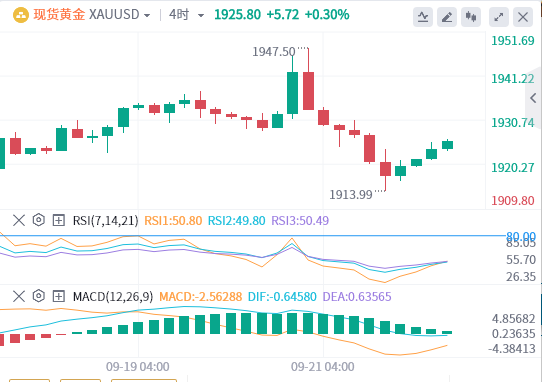
Task: Open the indicators line-chart icon
Action: tap(423, 17)
